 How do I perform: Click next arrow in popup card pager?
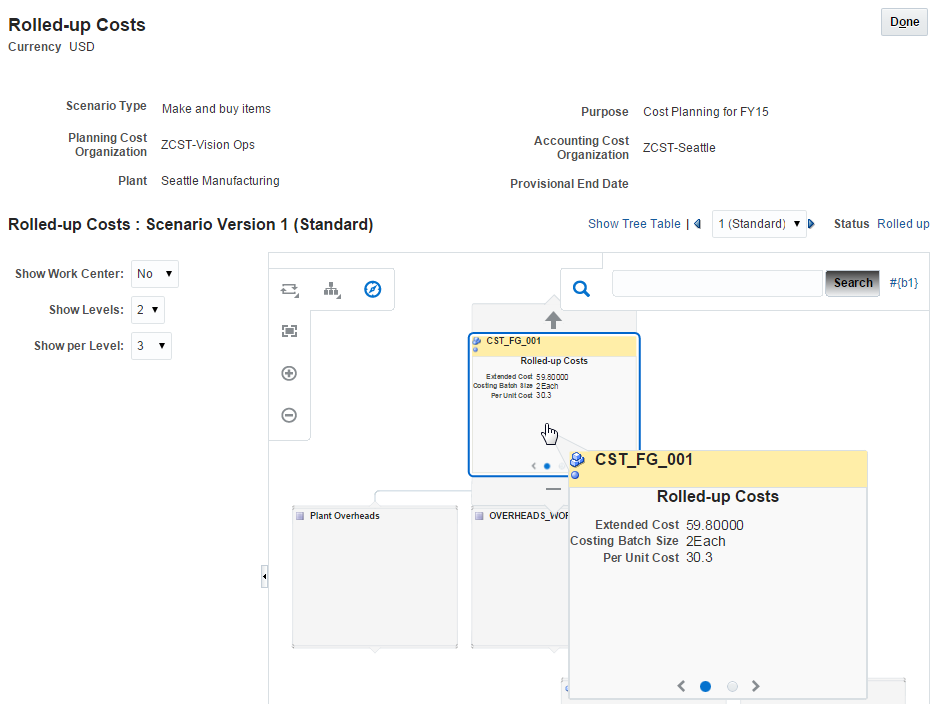click(x=756, y=686)
